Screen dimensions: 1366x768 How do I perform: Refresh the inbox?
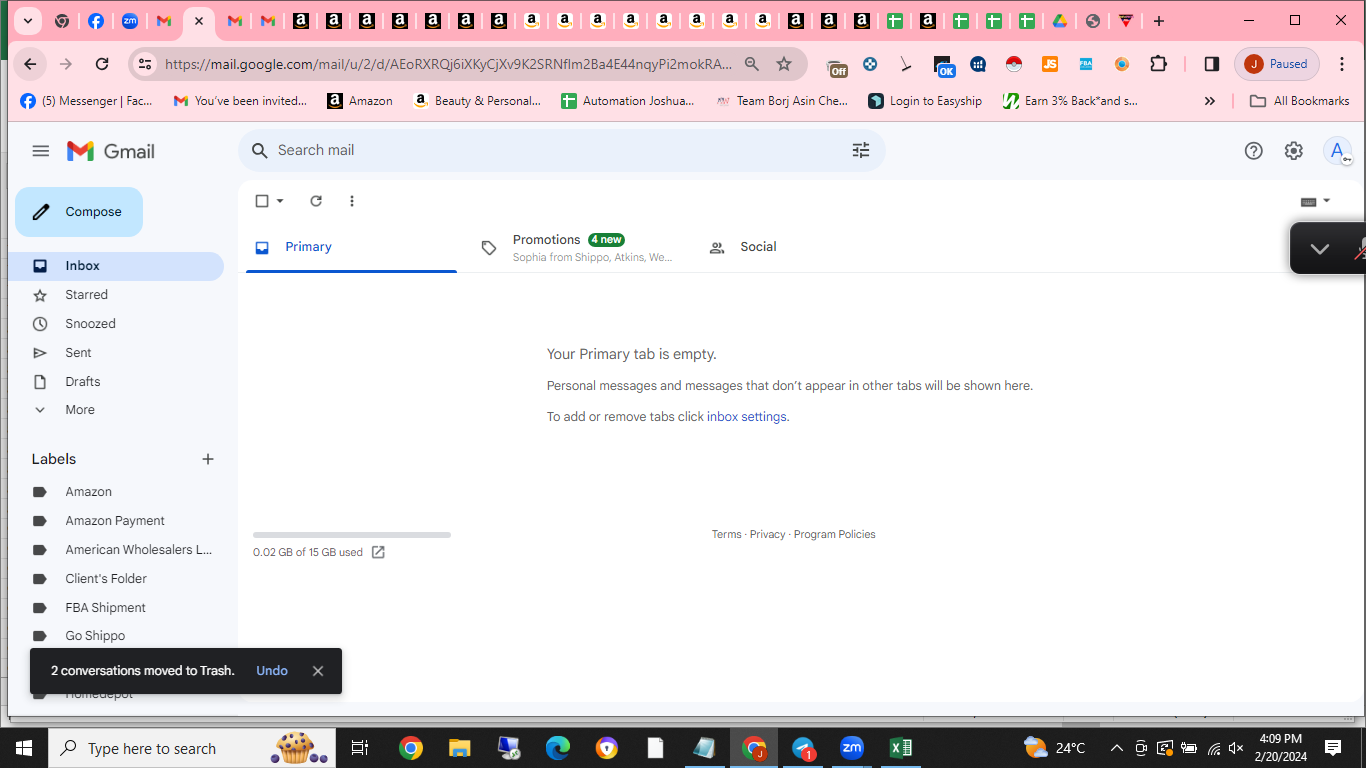pyautogui.click(x=316, y=201)
